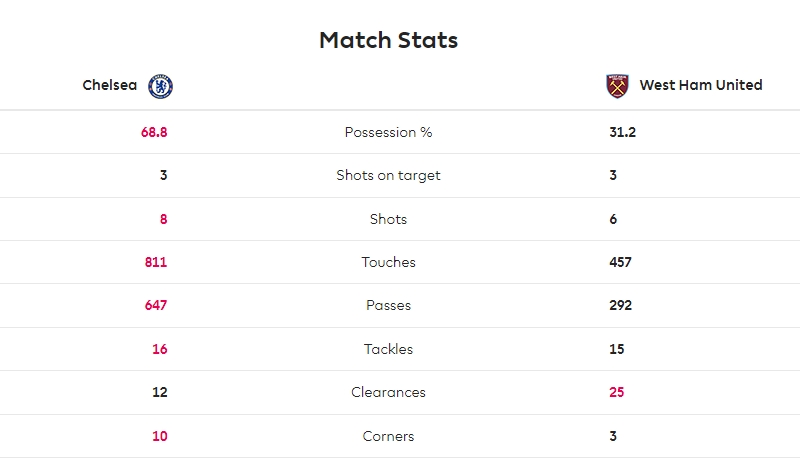Screen dimensions: 800x461
Task: Select the Touches stat label
Action: (388, 262)
